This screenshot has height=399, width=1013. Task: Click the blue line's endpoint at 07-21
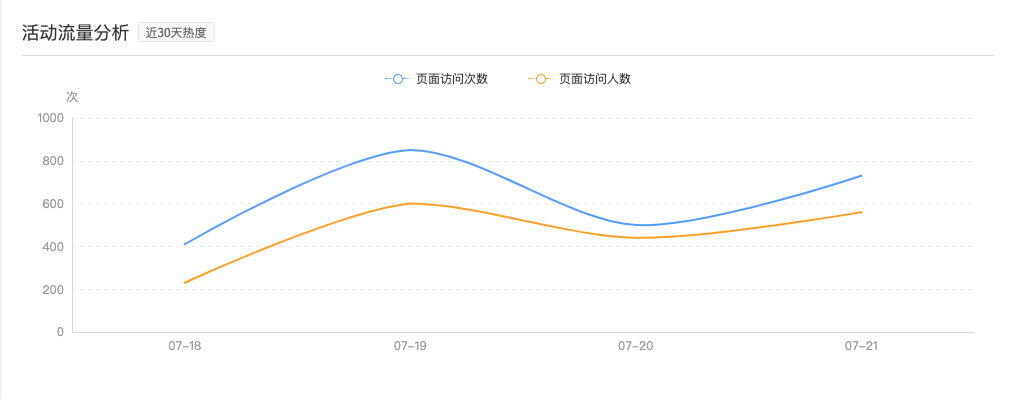[861, 176]
